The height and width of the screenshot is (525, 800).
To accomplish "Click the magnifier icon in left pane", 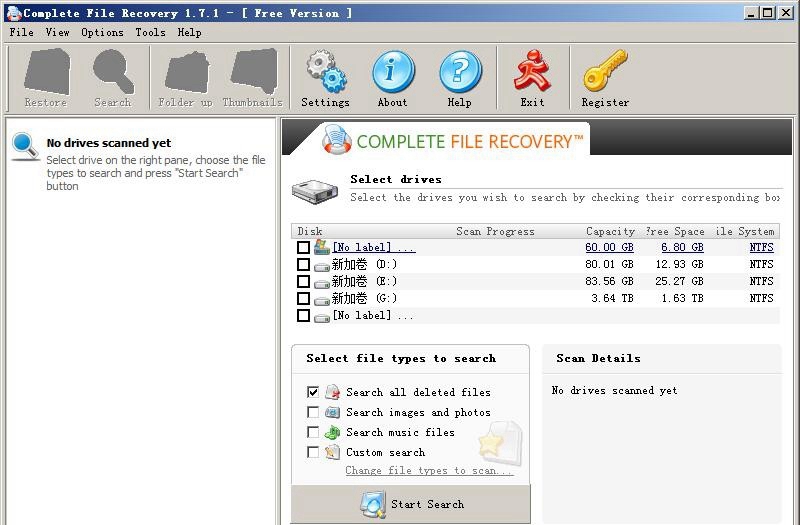I will coord(24,146).
